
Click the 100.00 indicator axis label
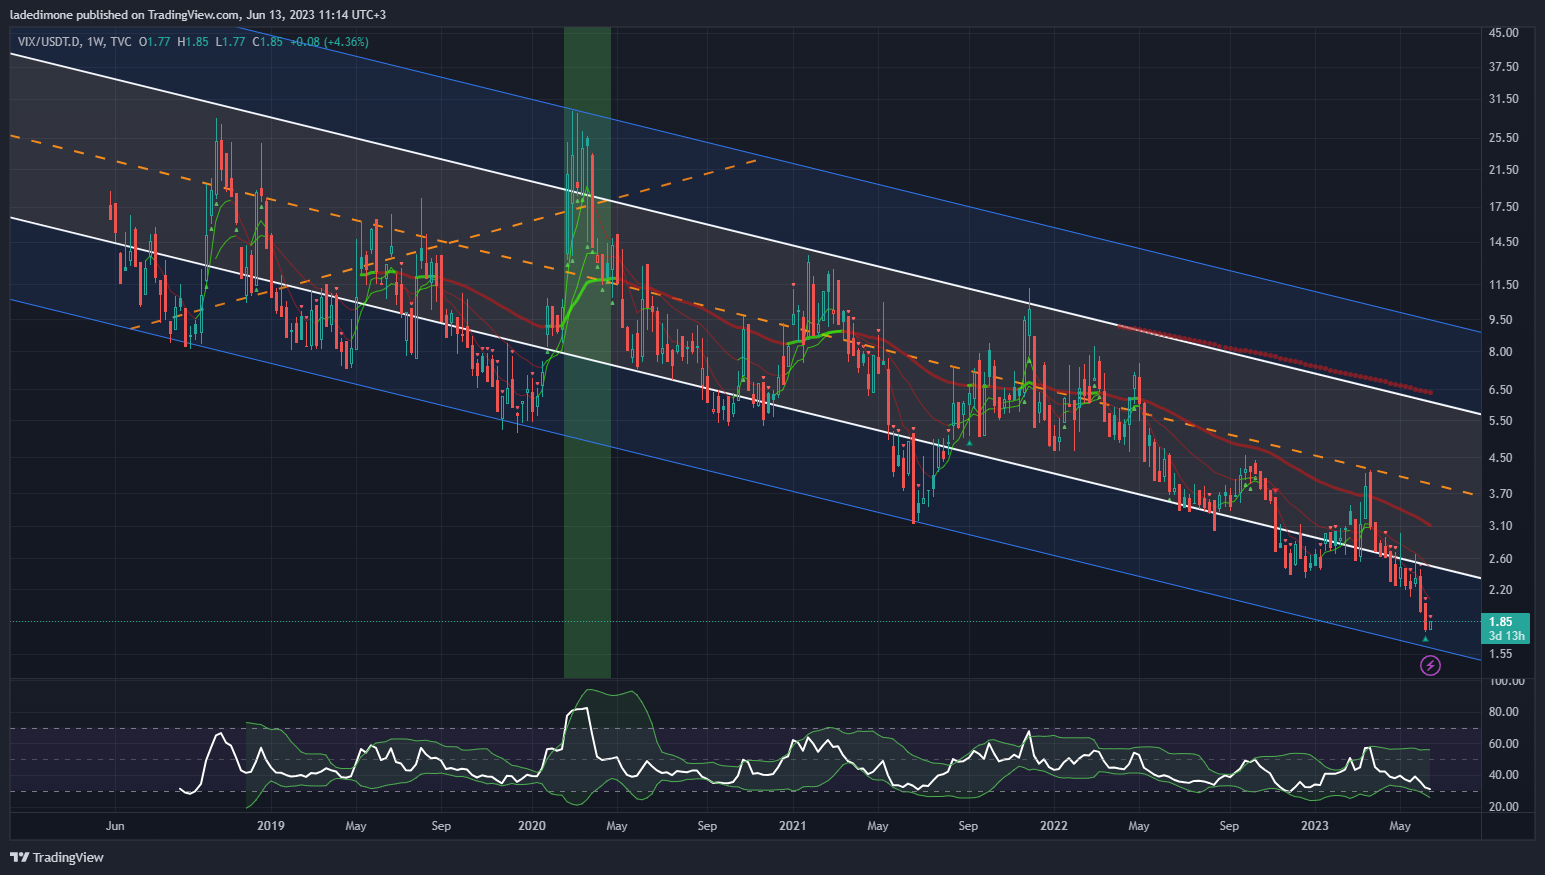(1507, 682)
